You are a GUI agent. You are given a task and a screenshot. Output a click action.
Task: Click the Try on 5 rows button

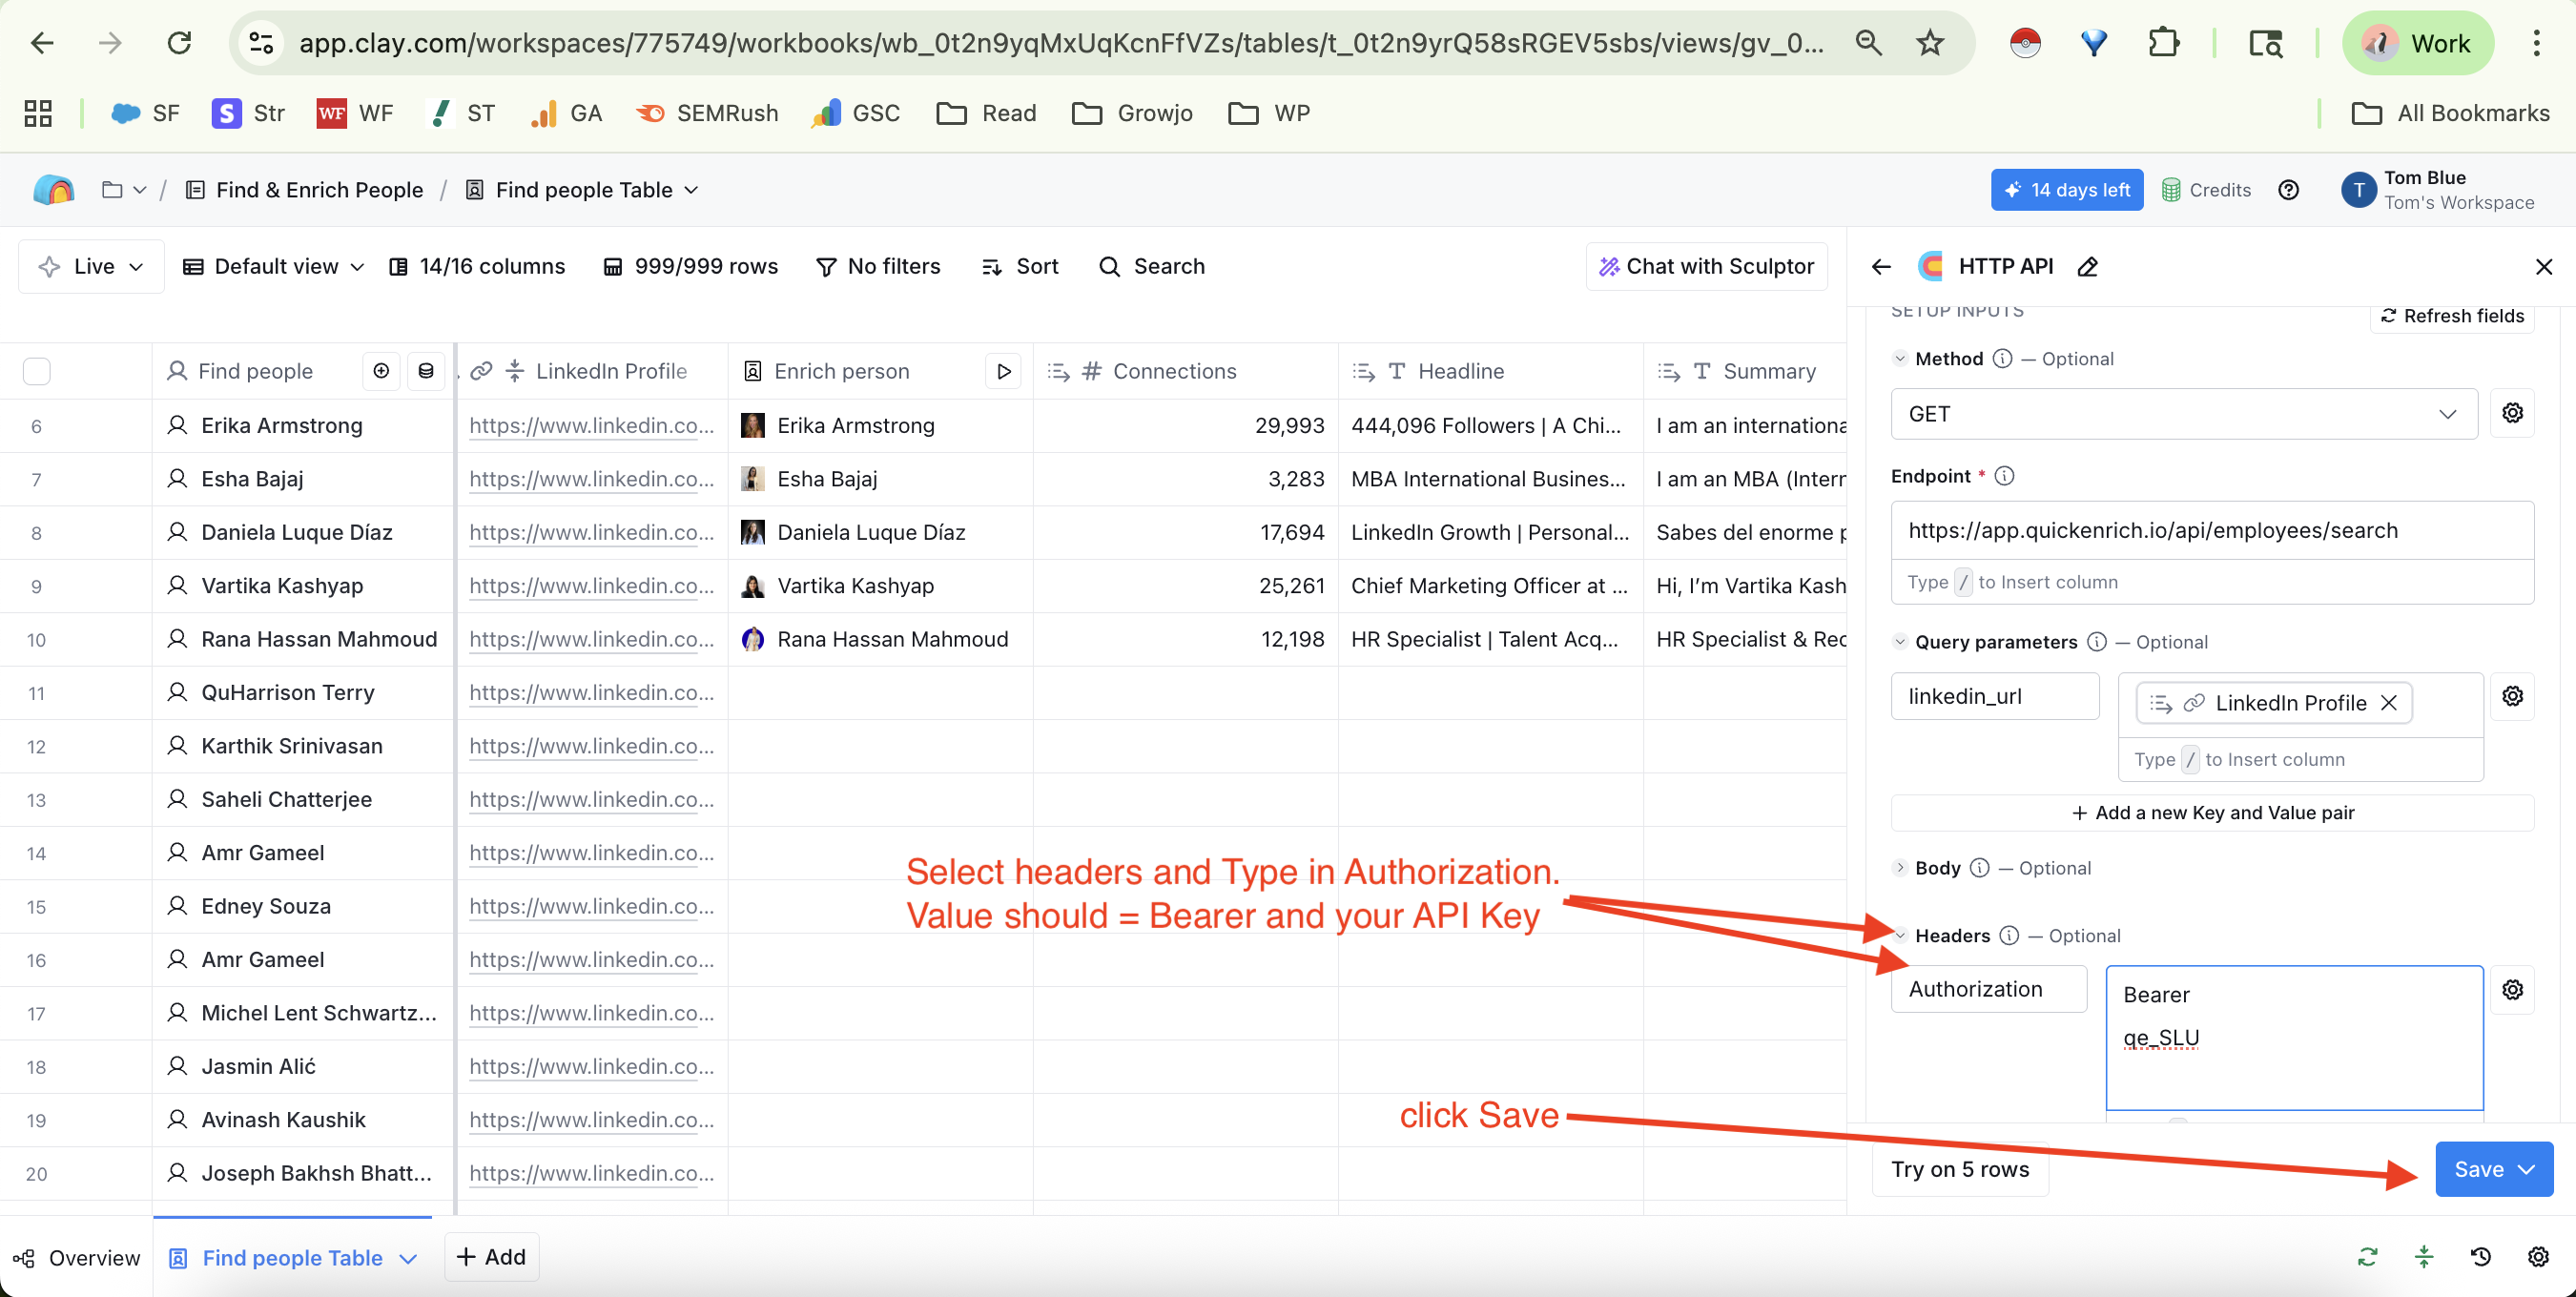(1959, 1169)
